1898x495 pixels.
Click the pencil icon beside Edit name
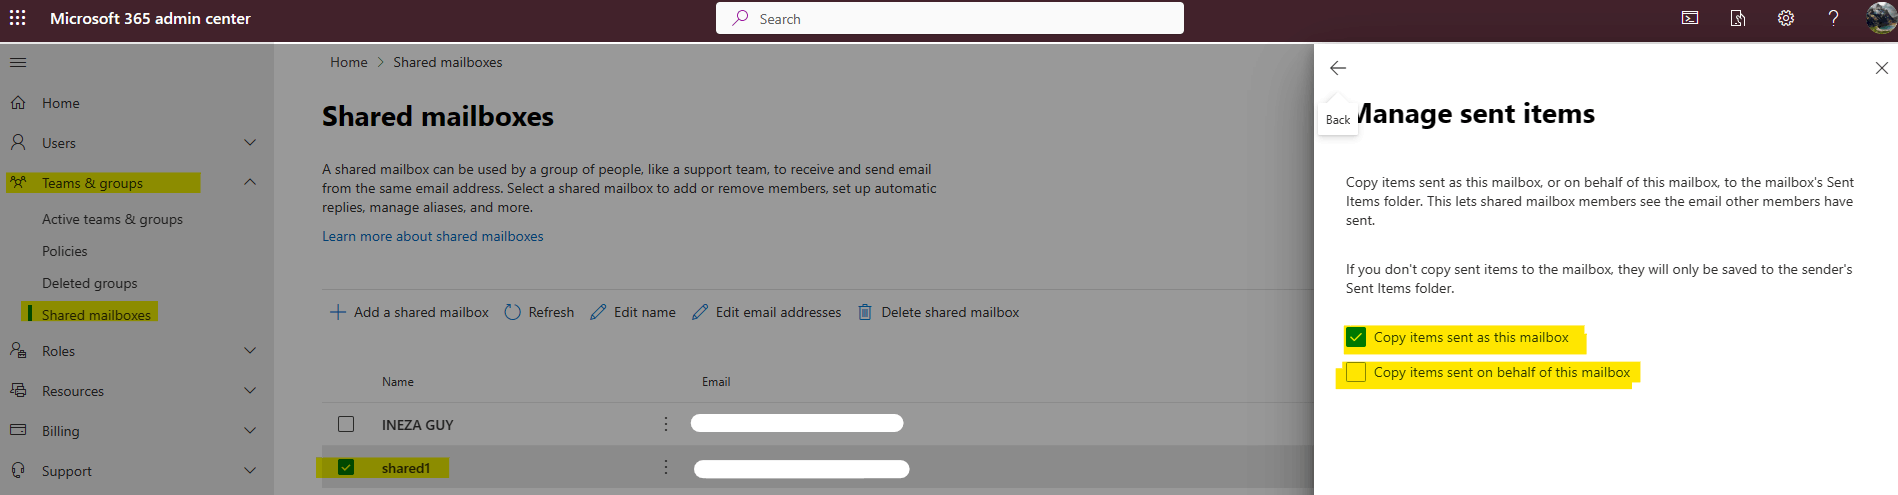coord(598,312)
